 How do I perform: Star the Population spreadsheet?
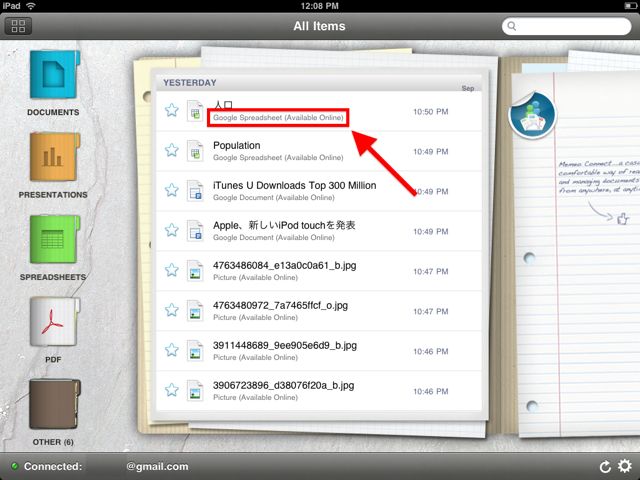[x=172, y=150]
